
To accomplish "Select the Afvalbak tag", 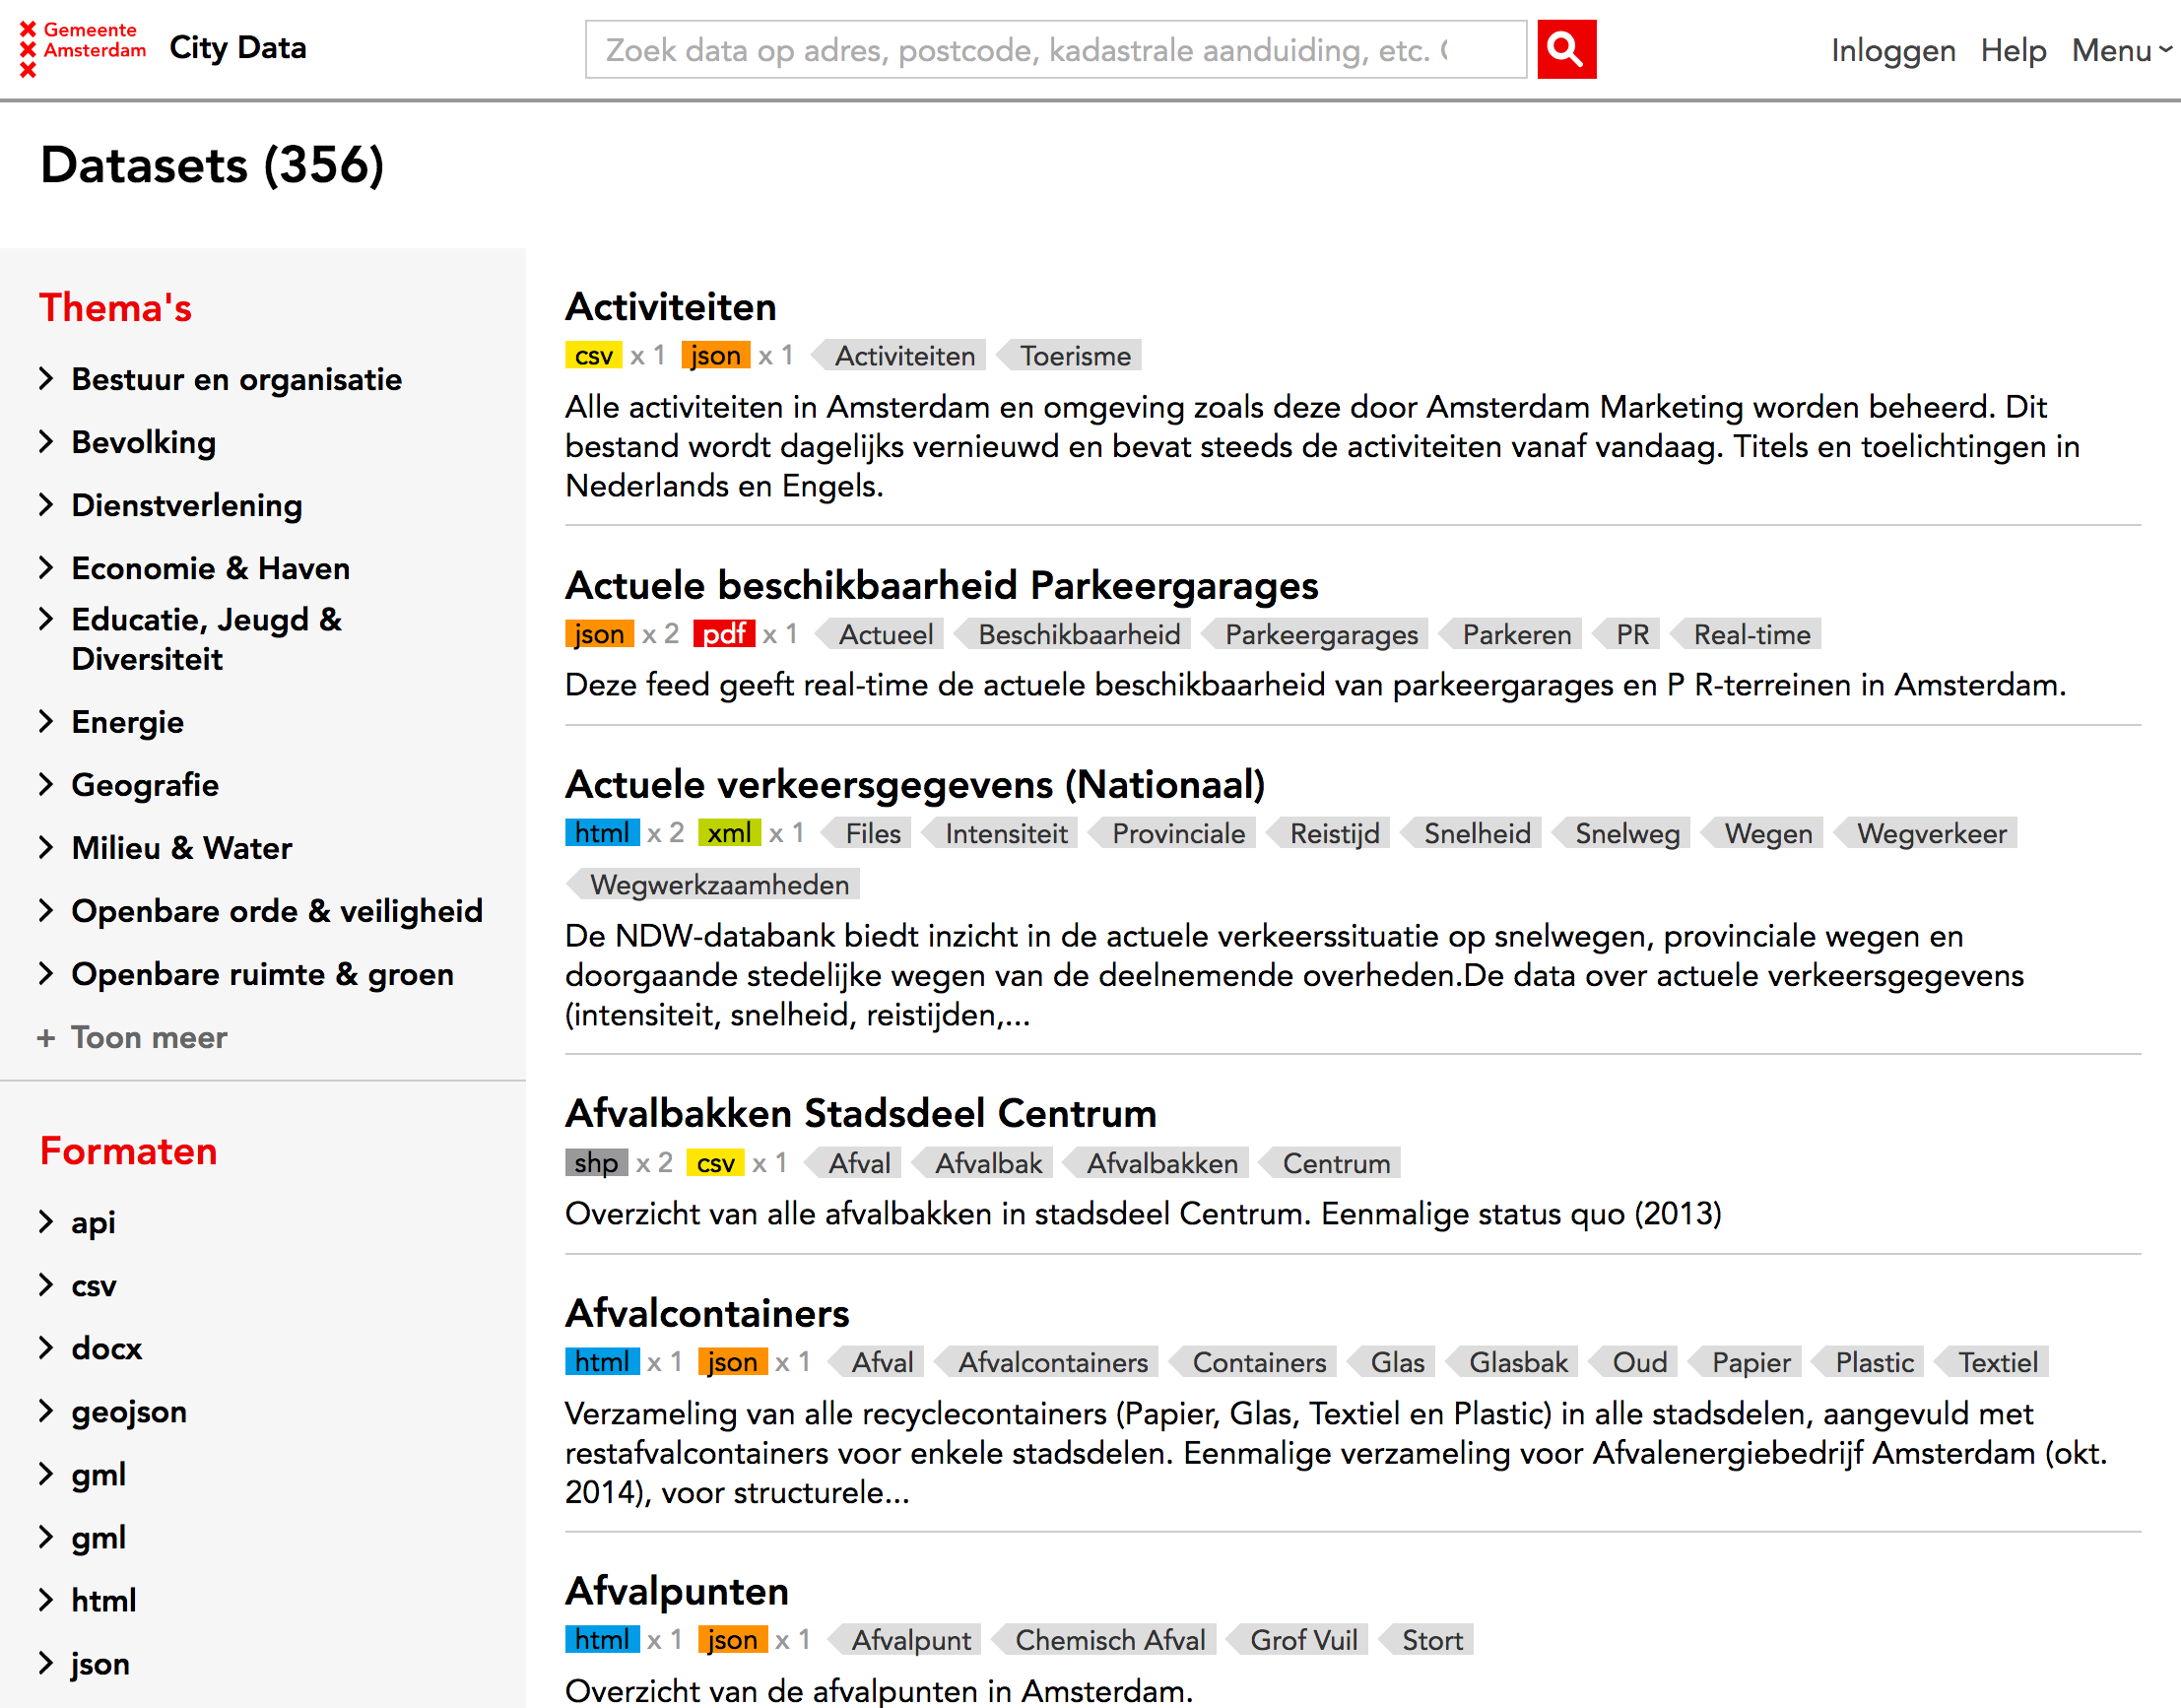I will pos(982,1163).
